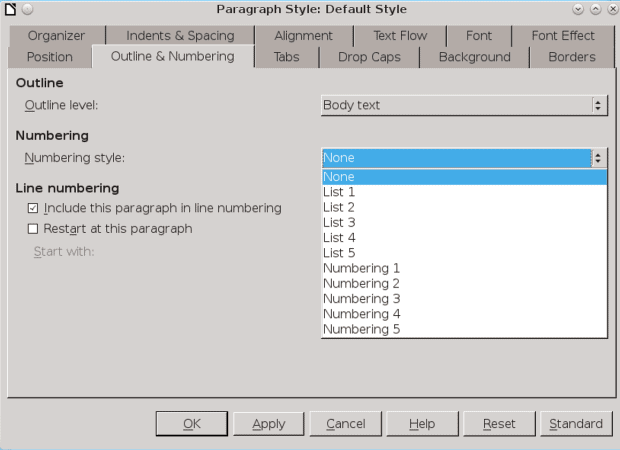Screen dimensions: 620x450
Task: Click the document icon in title bar
Action: pyautogui.click(x=10, y=9)
